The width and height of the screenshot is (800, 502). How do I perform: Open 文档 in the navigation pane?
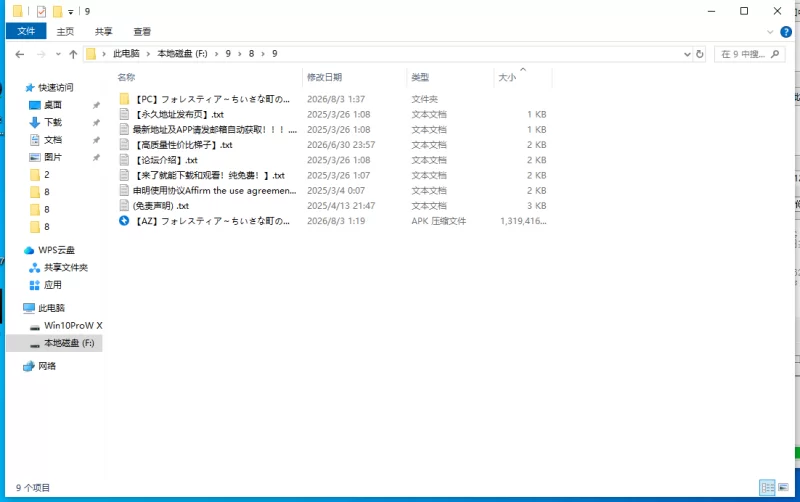(53, 140)
